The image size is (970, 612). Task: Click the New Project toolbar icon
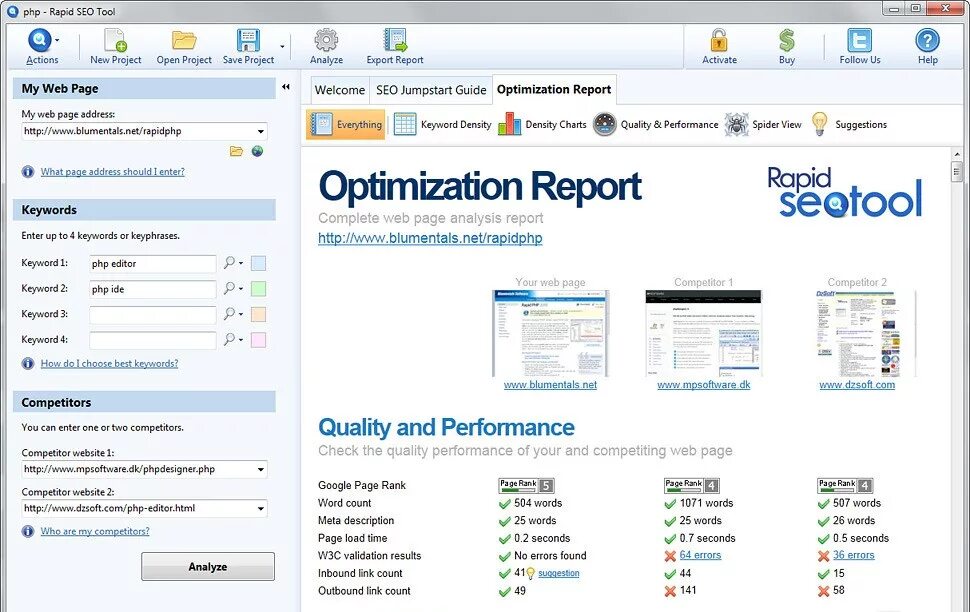click(115, 40)
